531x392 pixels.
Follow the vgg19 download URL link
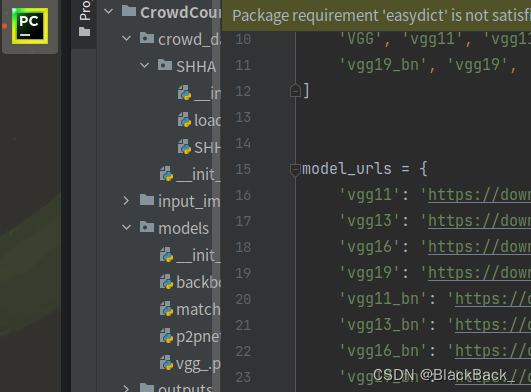(x=479, y=273)
